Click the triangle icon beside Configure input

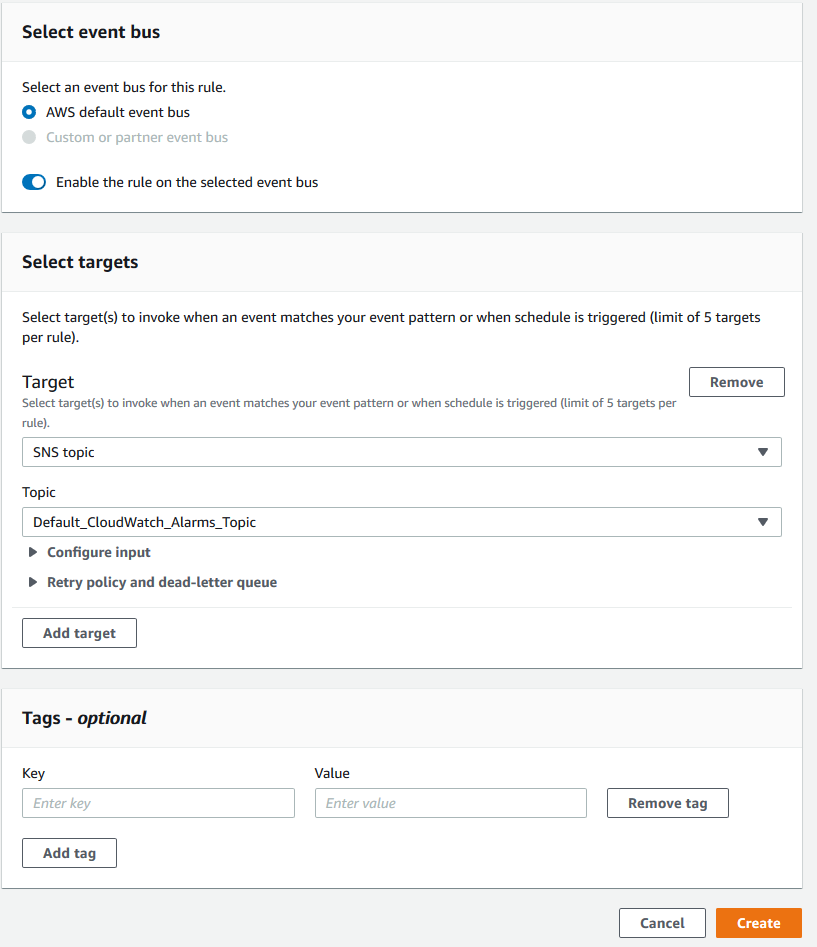(33, 552)
